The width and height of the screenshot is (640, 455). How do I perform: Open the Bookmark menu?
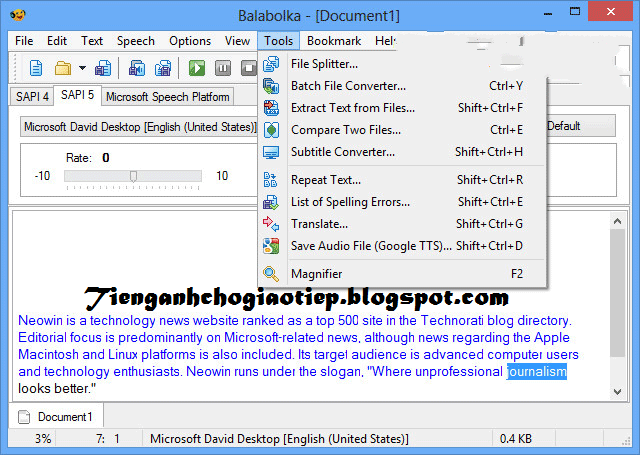334,41
